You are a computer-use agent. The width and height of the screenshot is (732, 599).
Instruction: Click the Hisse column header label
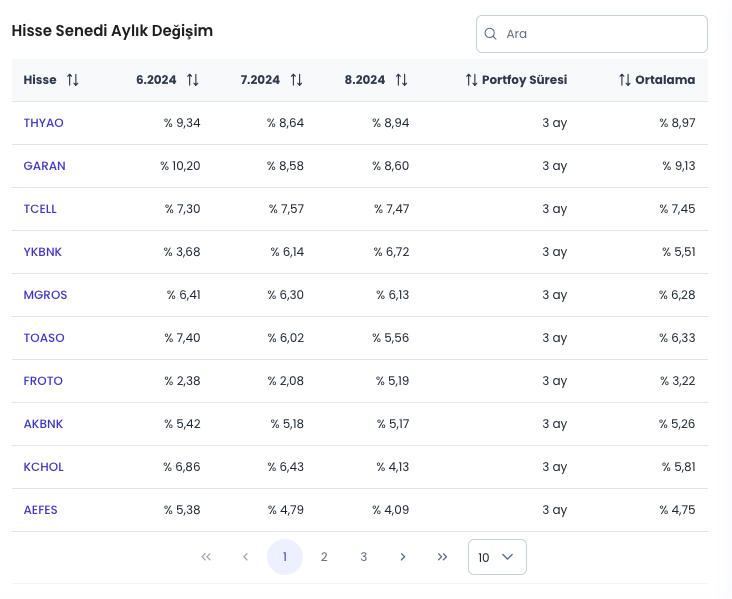(x=40, y=80)
